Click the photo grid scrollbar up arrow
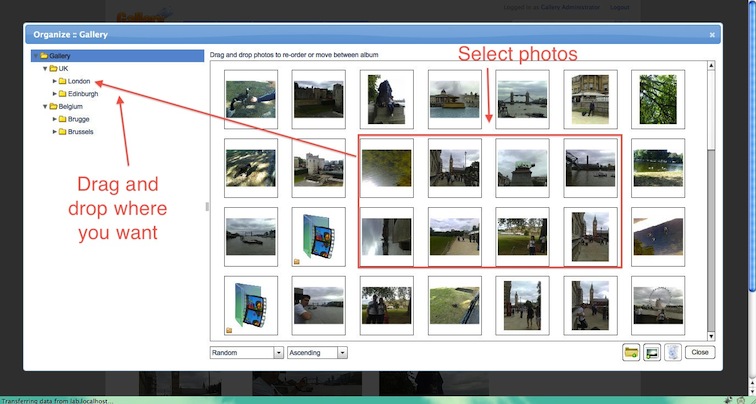This screenshot has height=404, width=756. (711, 66)
